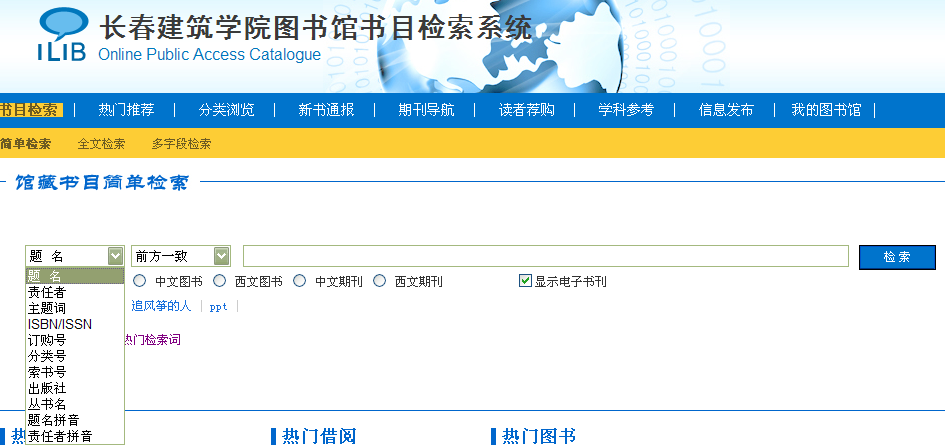Choose 题 名 option in dropdown list
The height and width of the screenshot is (445, 945).
pos(75,276)
